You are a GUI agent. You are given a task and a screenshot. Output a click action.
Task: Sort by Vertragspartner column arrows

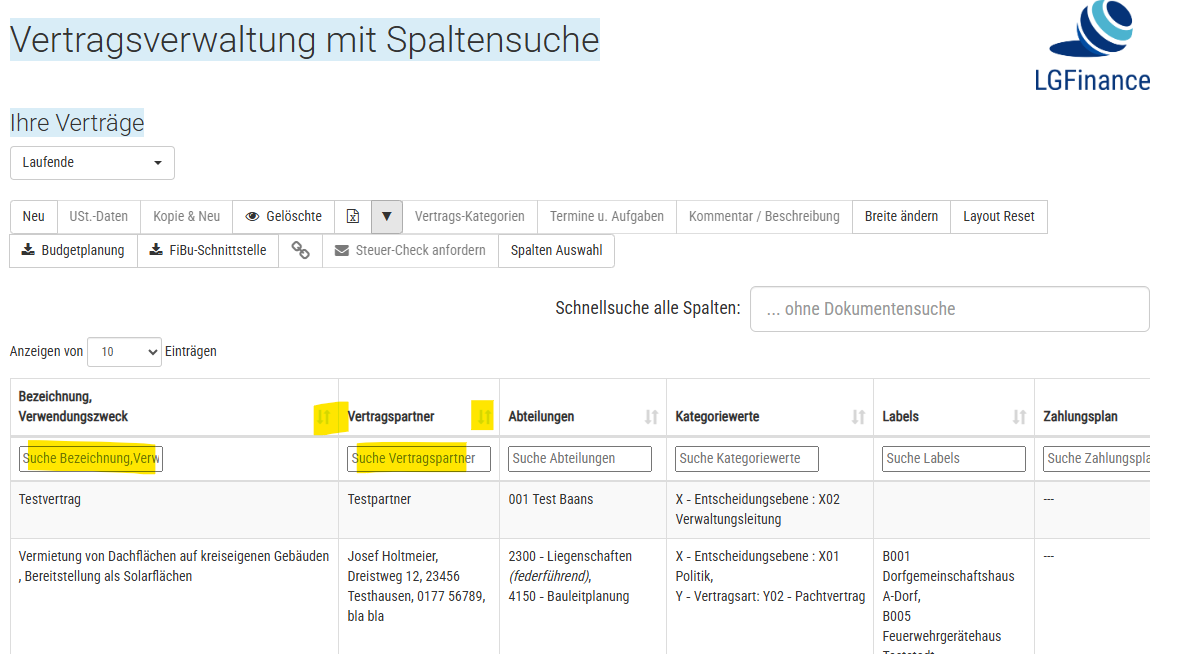tap(484, 417)
